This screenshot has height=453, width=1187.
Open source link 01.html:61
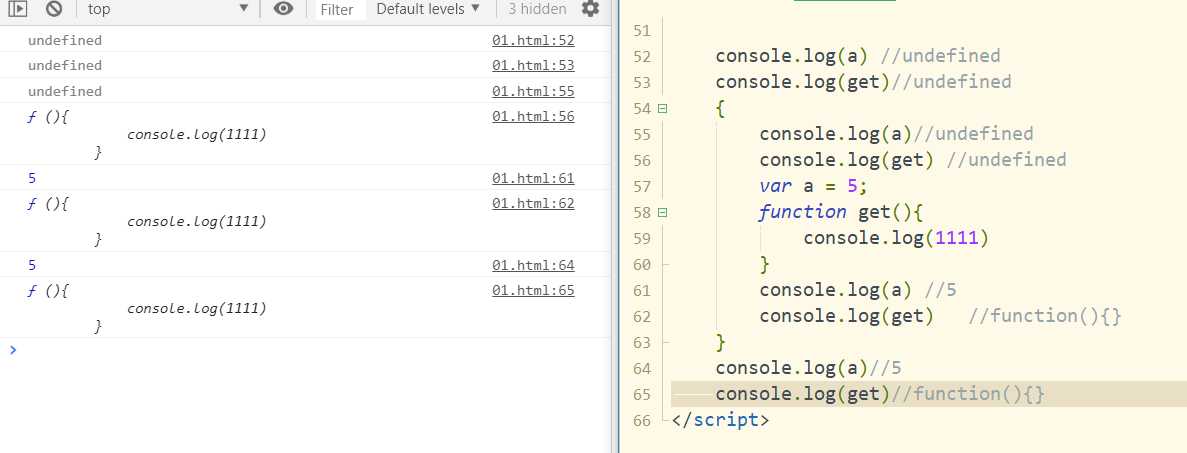pyautogui.click(x=533, y=179)
